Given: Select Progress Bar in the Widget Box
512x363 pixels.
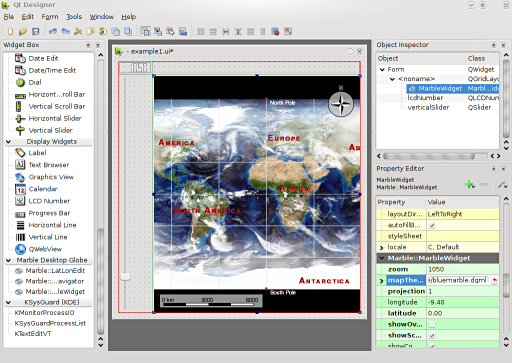Looking at the screenshot, I should (49, 213).
